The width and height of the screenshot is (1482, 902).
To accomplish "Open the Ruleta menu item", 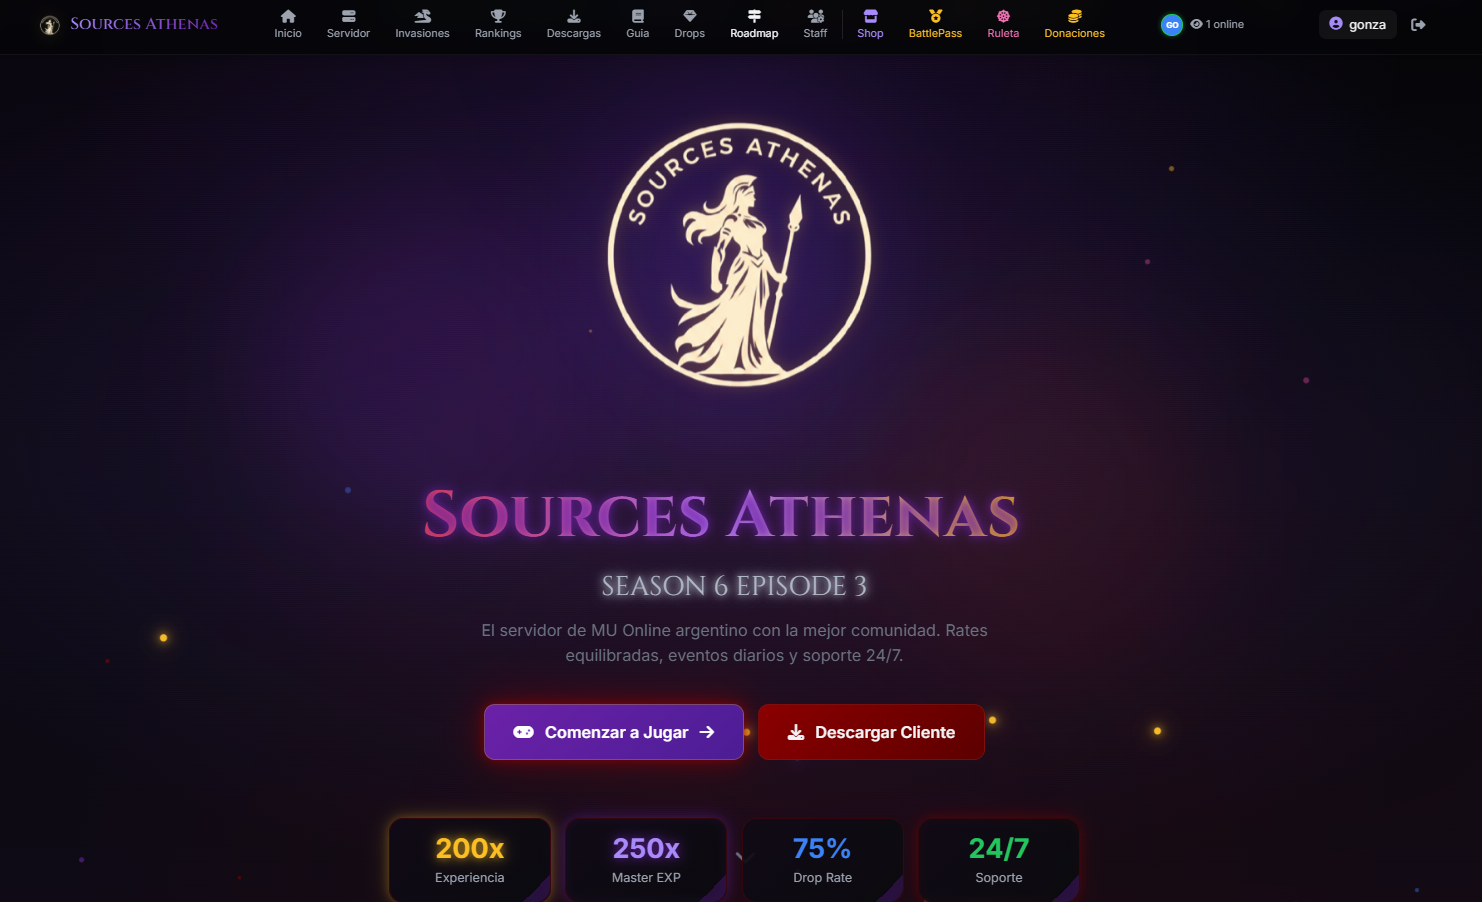I will pos(1003,24).
